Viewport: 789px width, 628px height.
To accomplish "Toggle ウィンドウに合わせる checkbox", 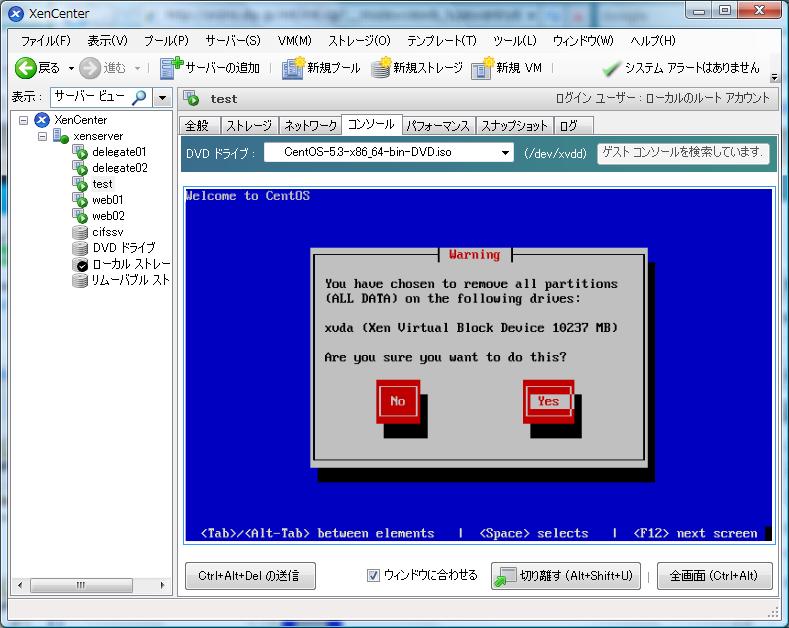I will 373,575.
